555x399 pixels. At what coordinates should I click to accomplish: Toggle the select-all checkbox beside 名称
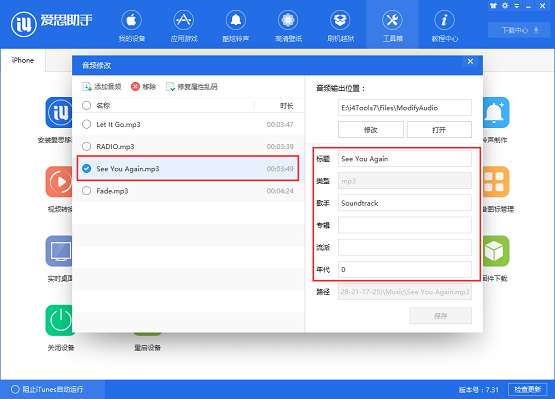click(86, 106)
